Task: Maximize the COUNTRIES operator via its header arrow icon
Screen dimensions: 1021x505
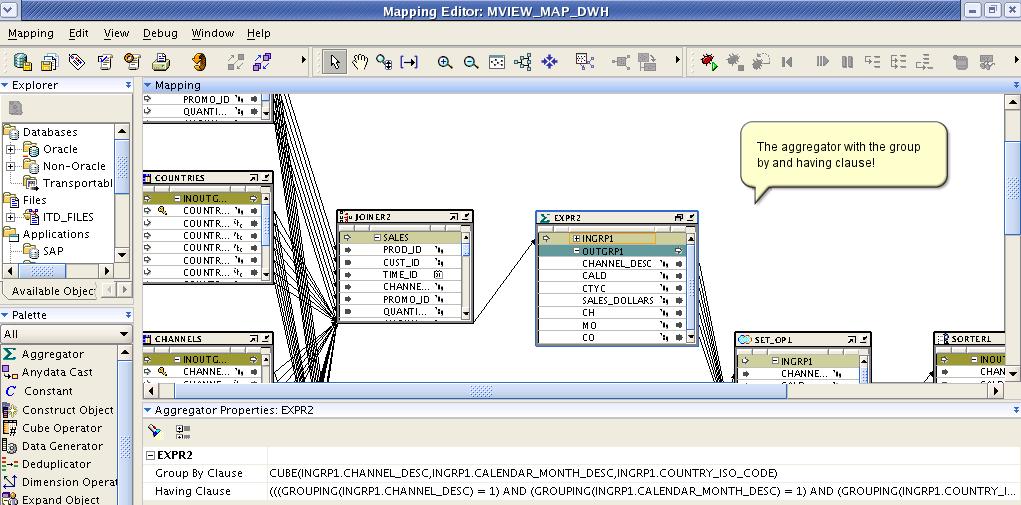Action: tap(253, 178)
